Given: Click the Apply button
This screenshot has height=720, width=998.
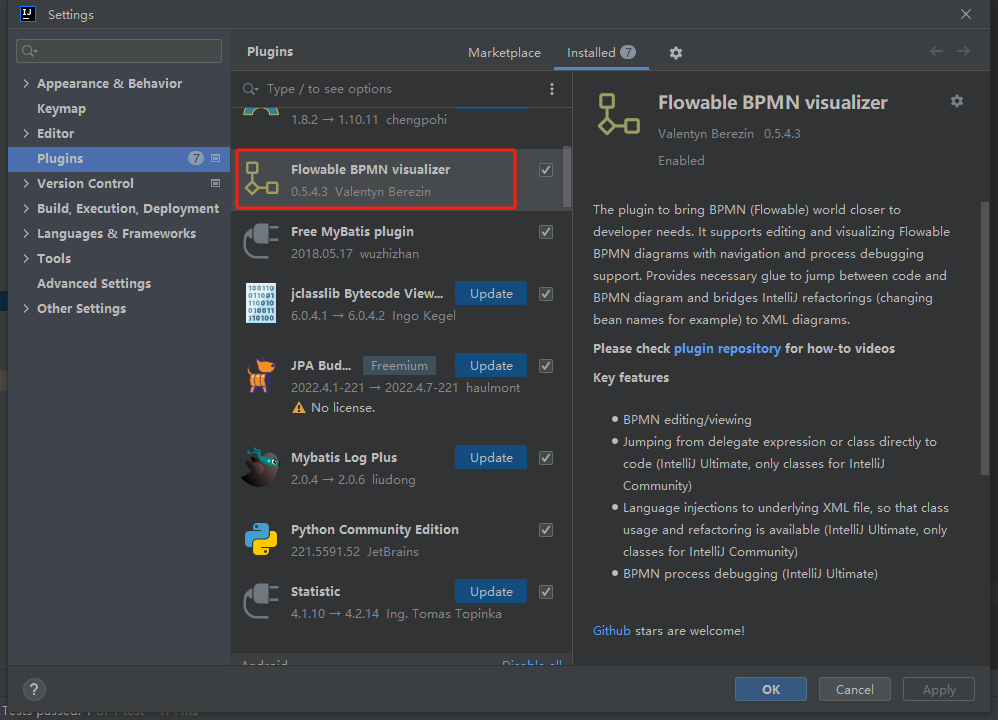Looking at the screenshot, I should tap(939, 689).
